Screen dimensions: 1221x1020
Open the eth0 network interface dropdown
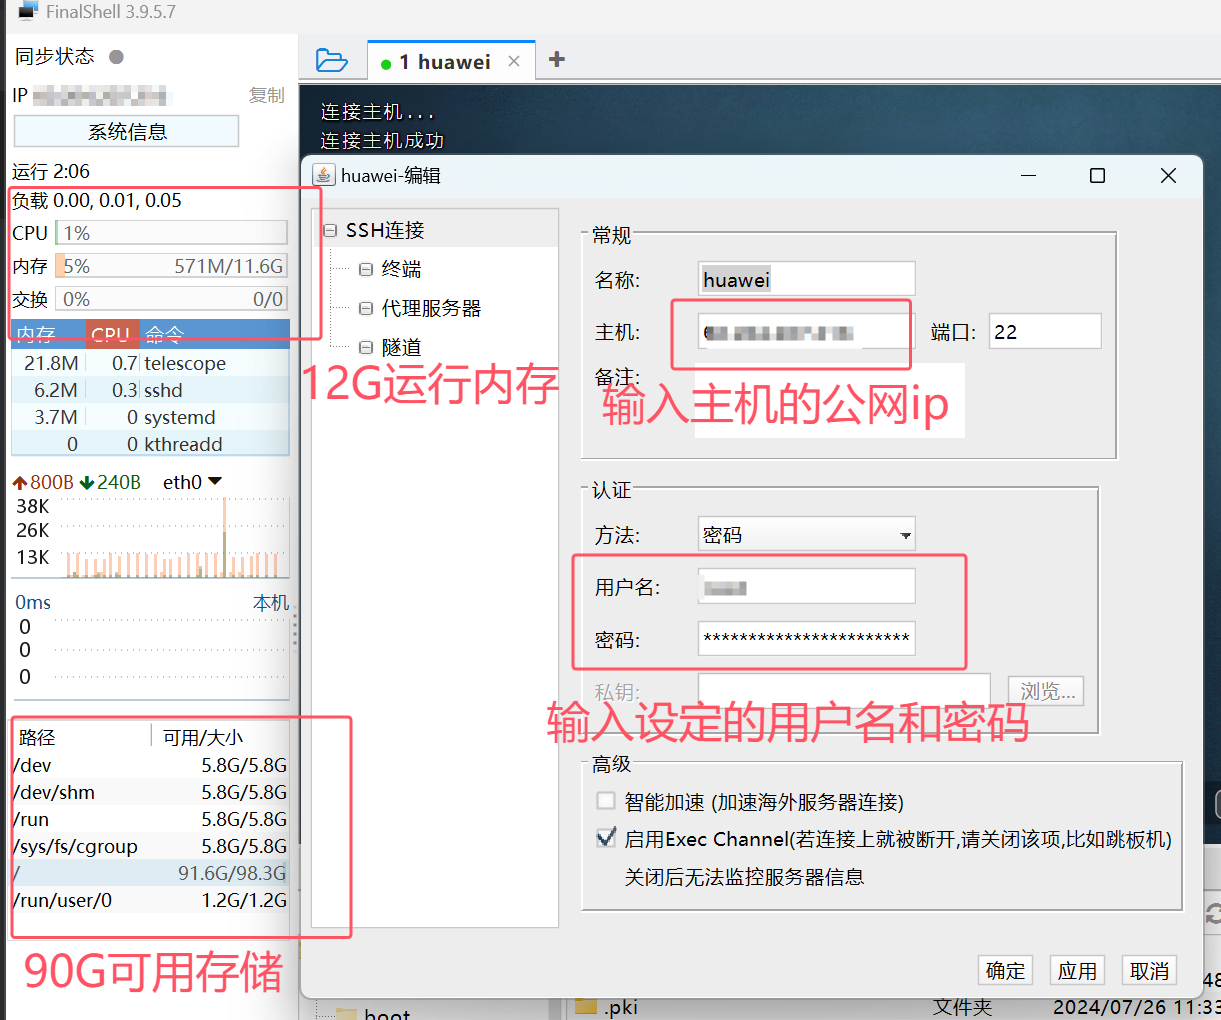coord(193,482)
